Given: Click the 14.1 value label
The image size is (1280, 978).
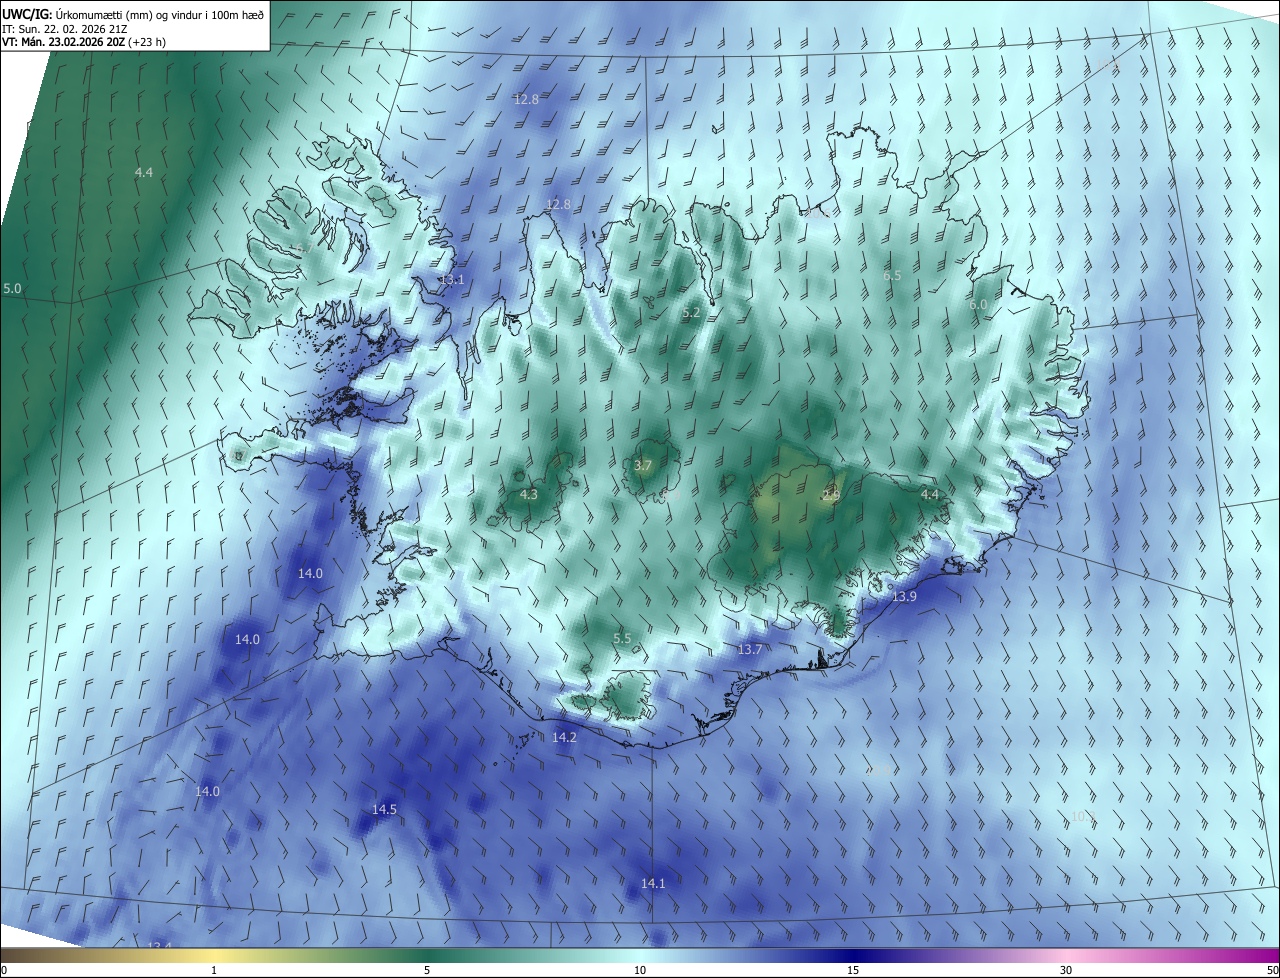Looking at the screenshot, I should point(653,883).
